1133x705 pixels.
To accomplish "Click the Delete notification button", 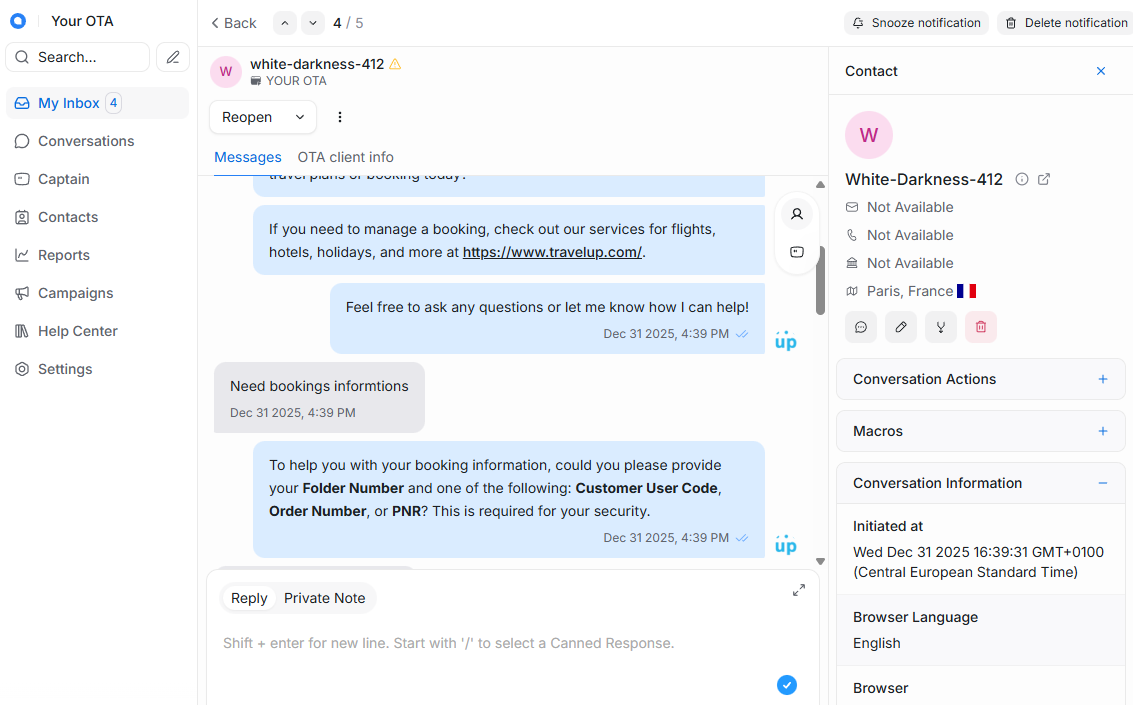I will [x=1064, y=22].
